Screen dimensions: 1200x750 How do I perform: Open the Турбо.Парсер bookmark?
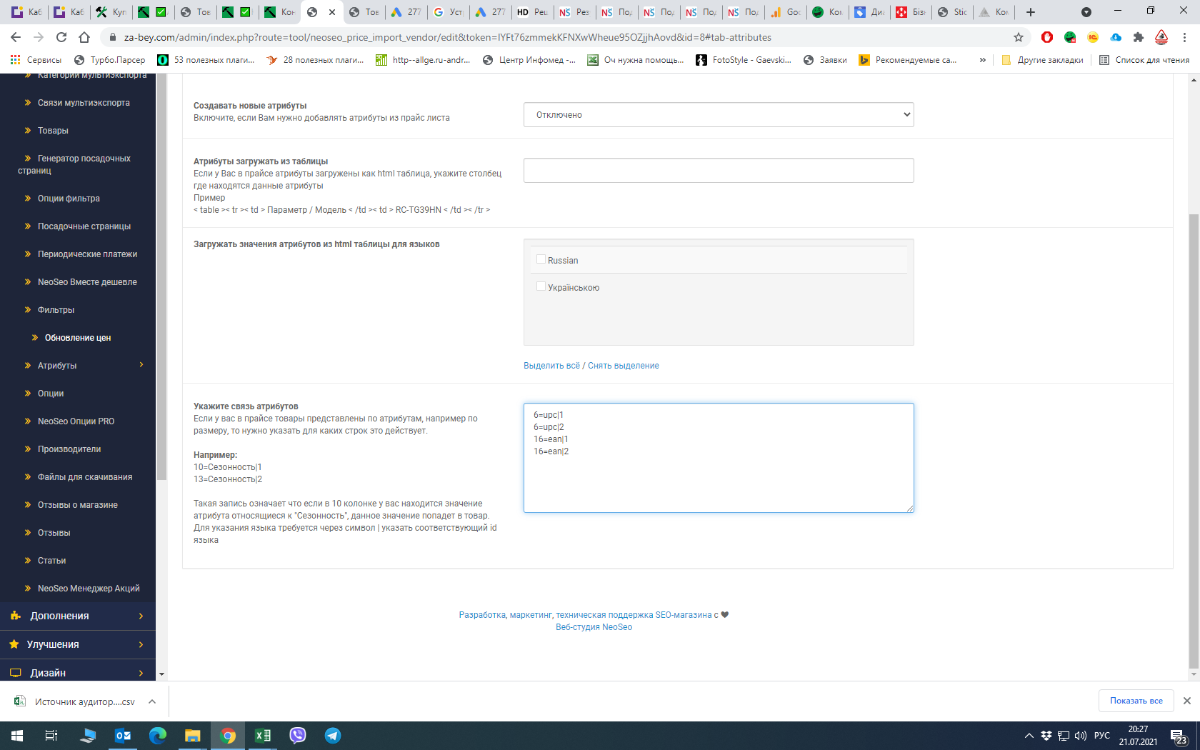pyautogui.click(x=109, y=60)
